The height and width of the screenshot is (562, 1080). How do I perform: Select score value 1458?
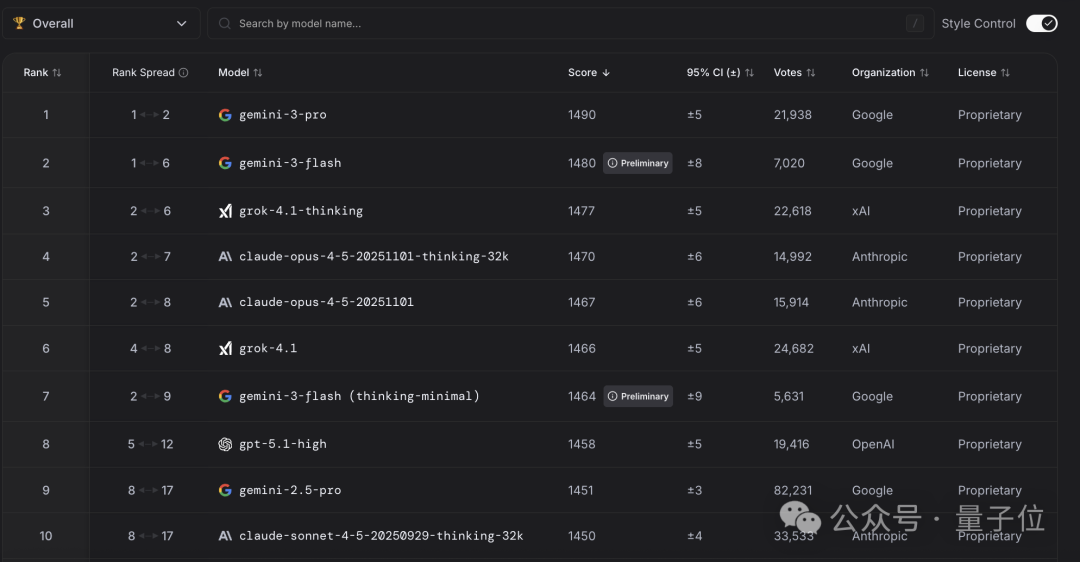(x=582, y=444)
